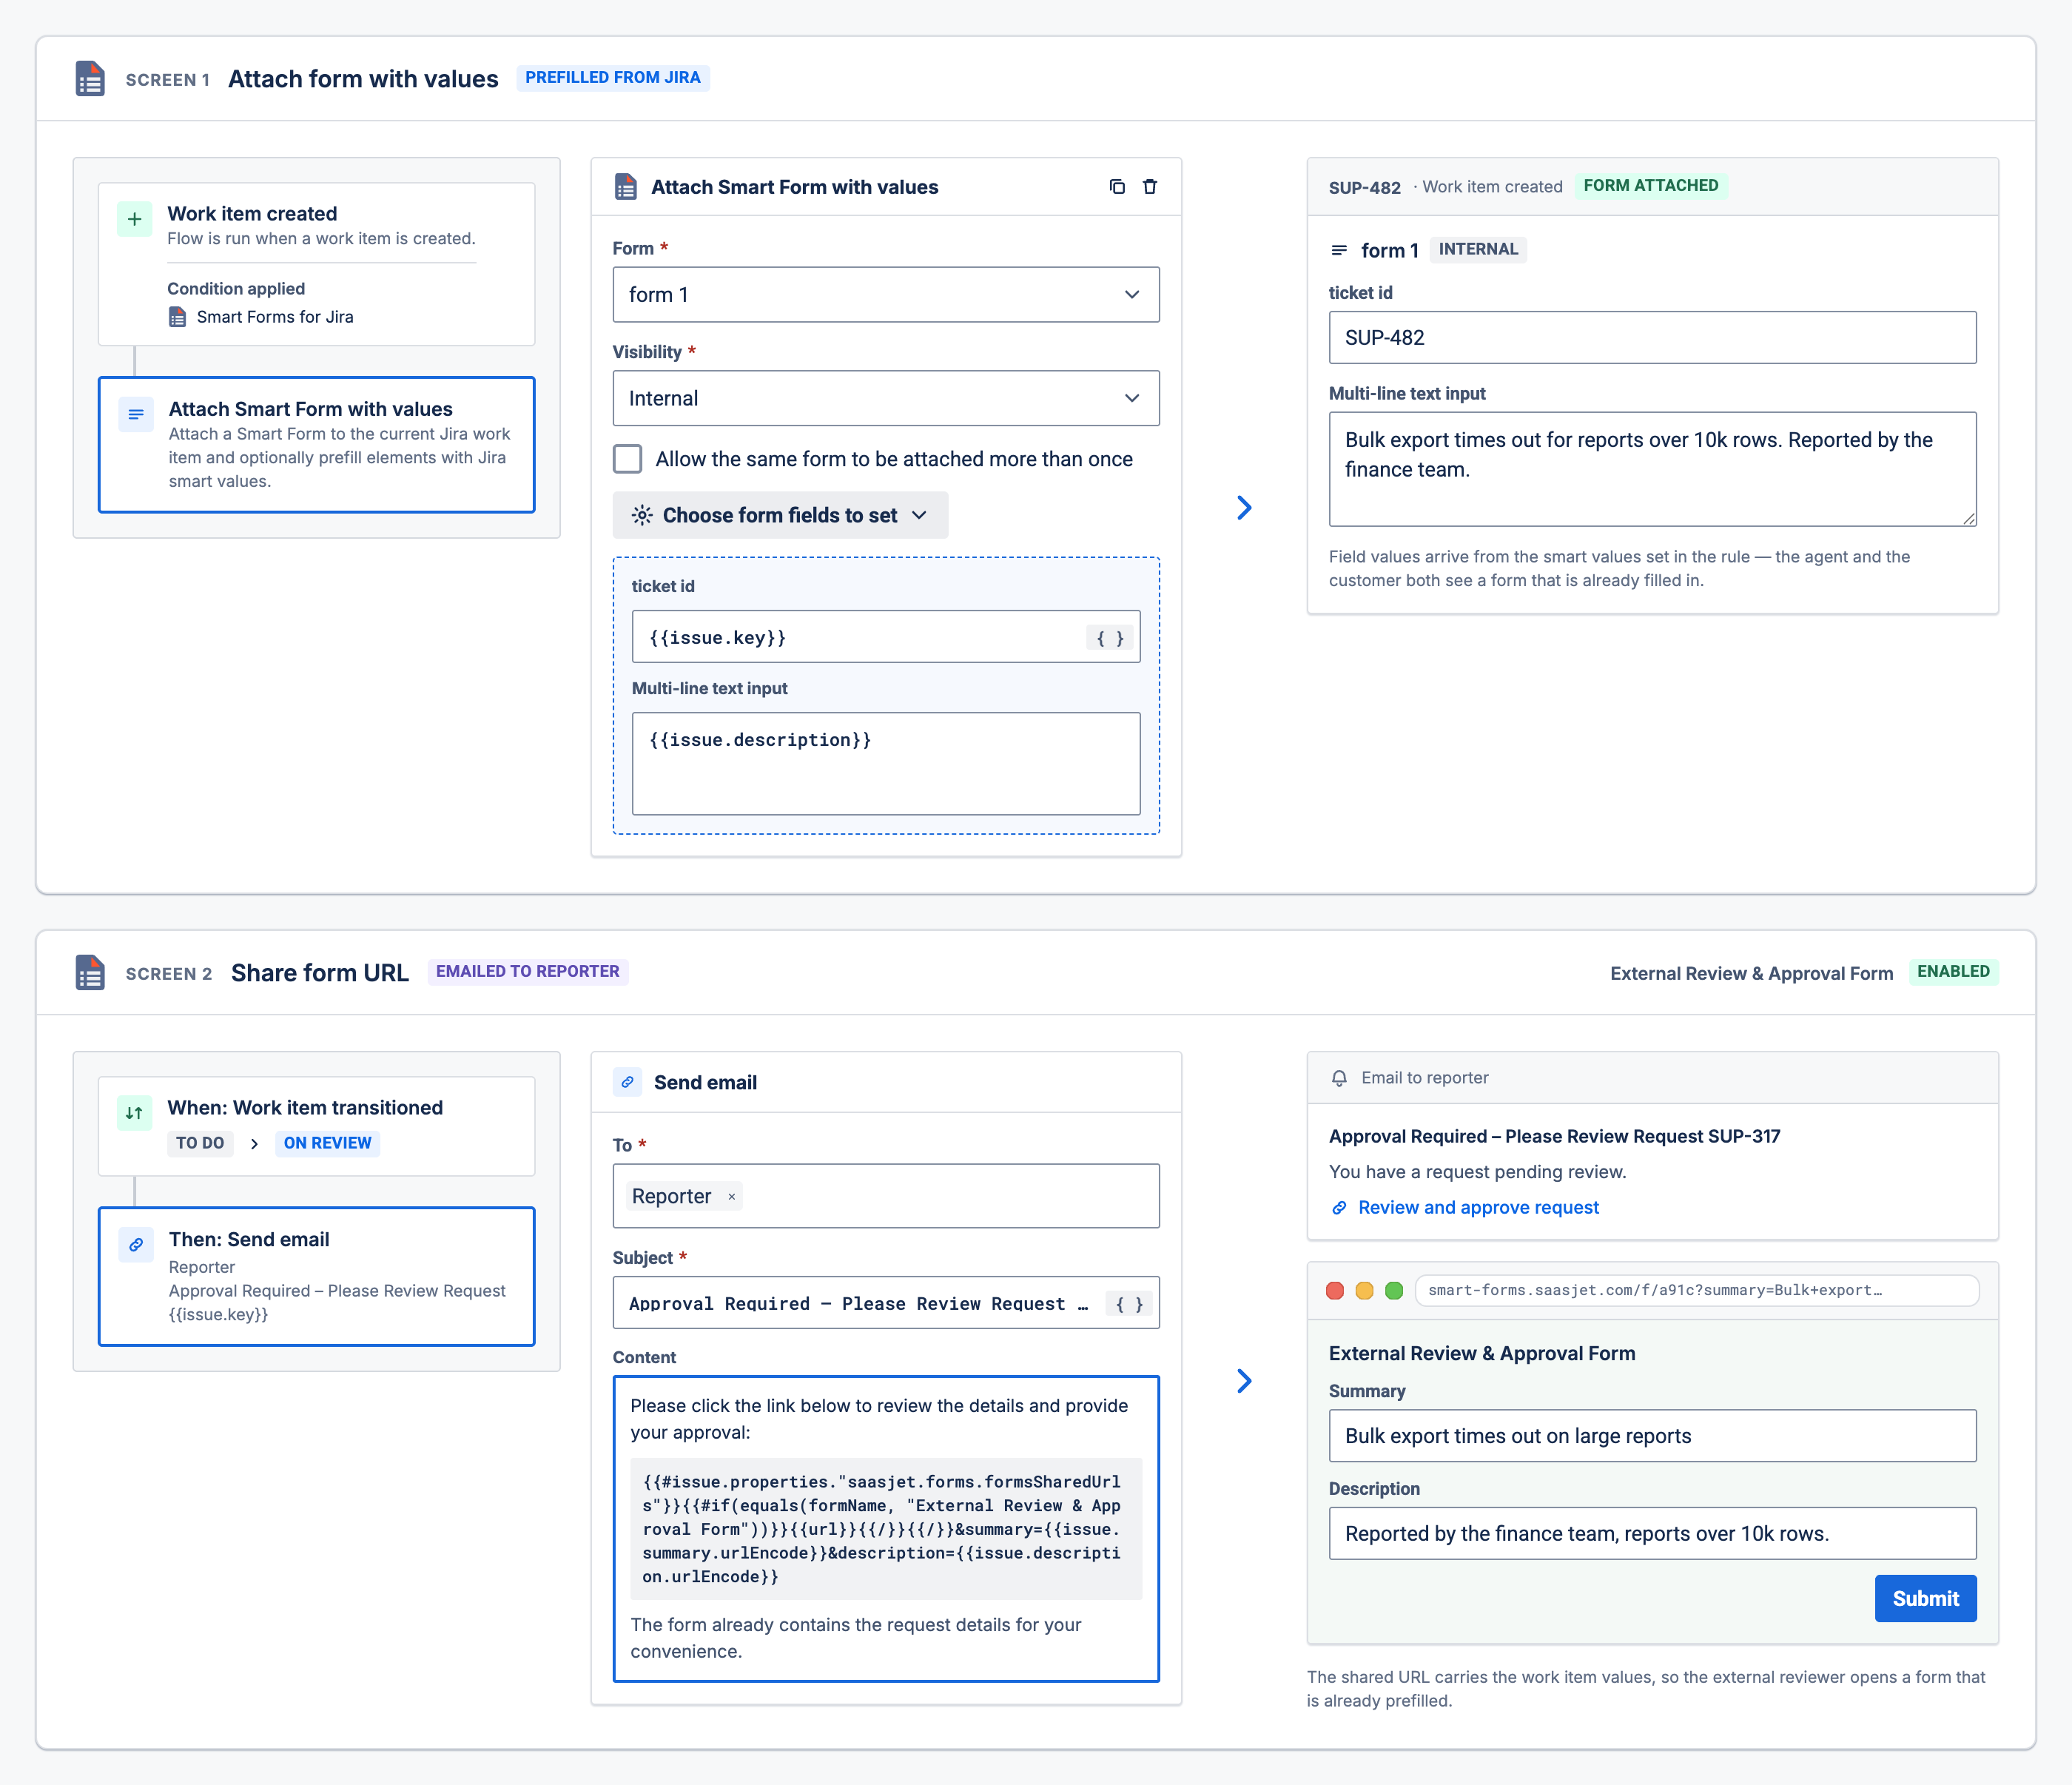2072x1785 pixels.
Task: Open the Form dropdown showing form 1
Action: pyautogui.click(x=886, y=294)
